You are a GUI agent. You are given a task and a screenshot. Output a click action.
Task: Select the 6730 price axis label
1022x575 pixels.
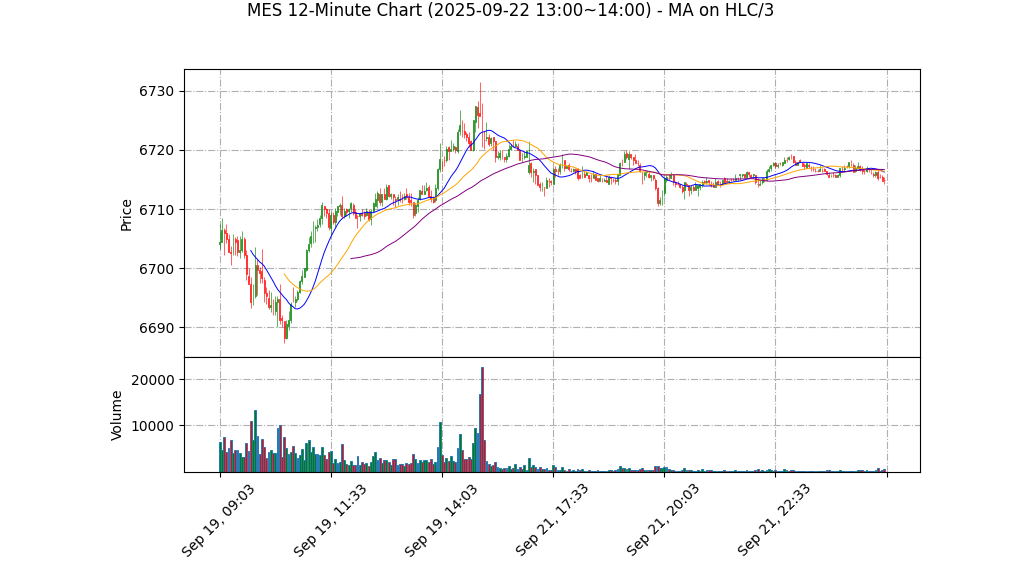pyautogui.click(x=156, y=91)
